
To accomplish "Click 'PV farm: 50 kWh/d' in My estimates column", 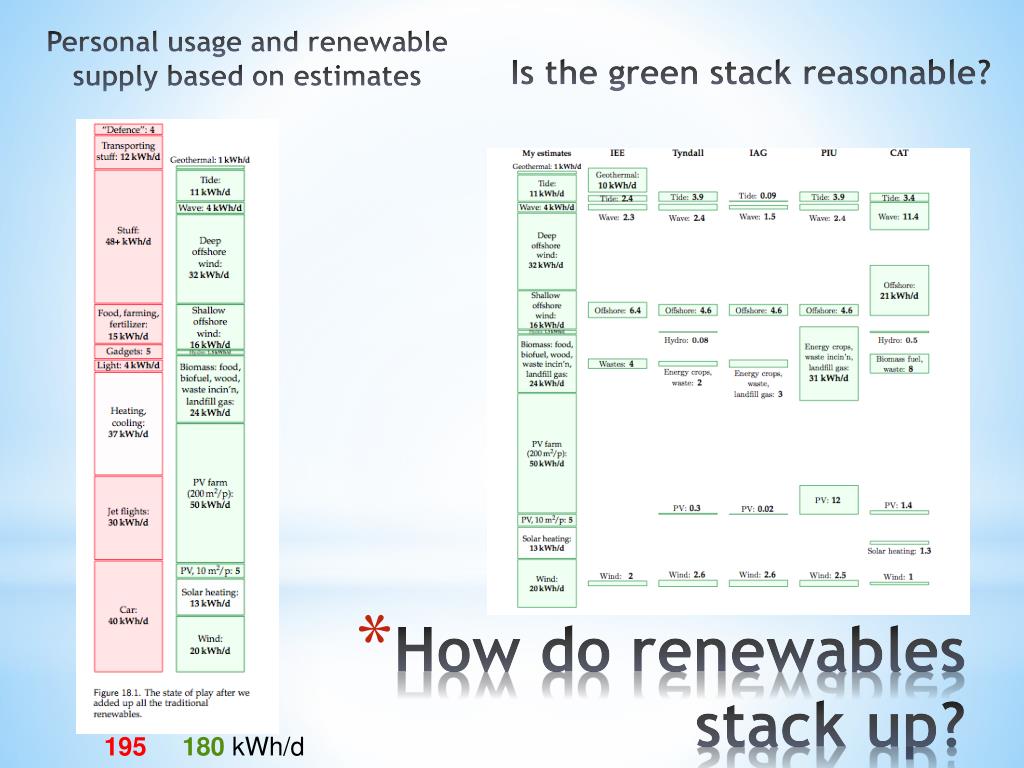I will click(x=547, y=453).
